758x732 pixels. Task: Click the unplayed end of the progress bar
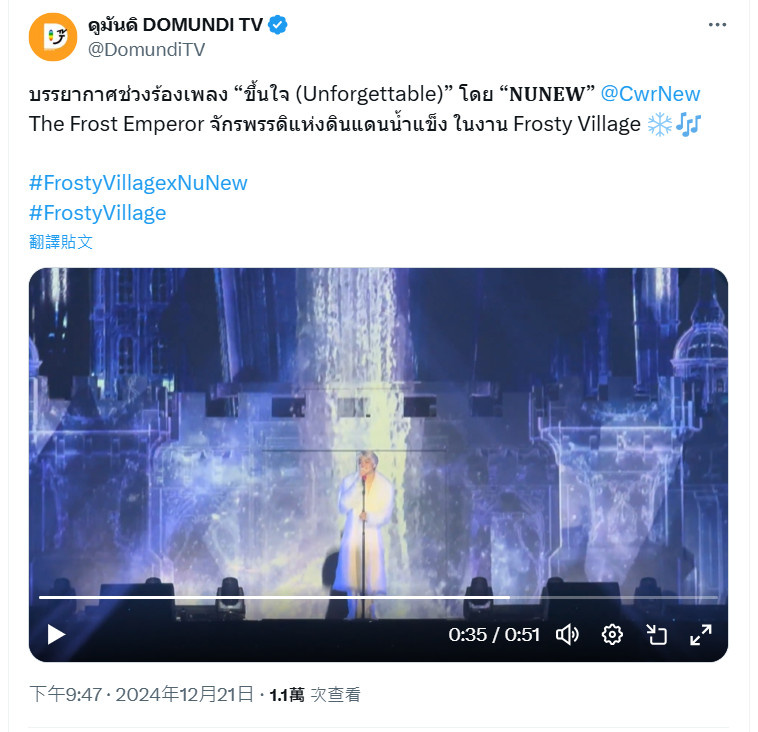[x=614, y=598]
